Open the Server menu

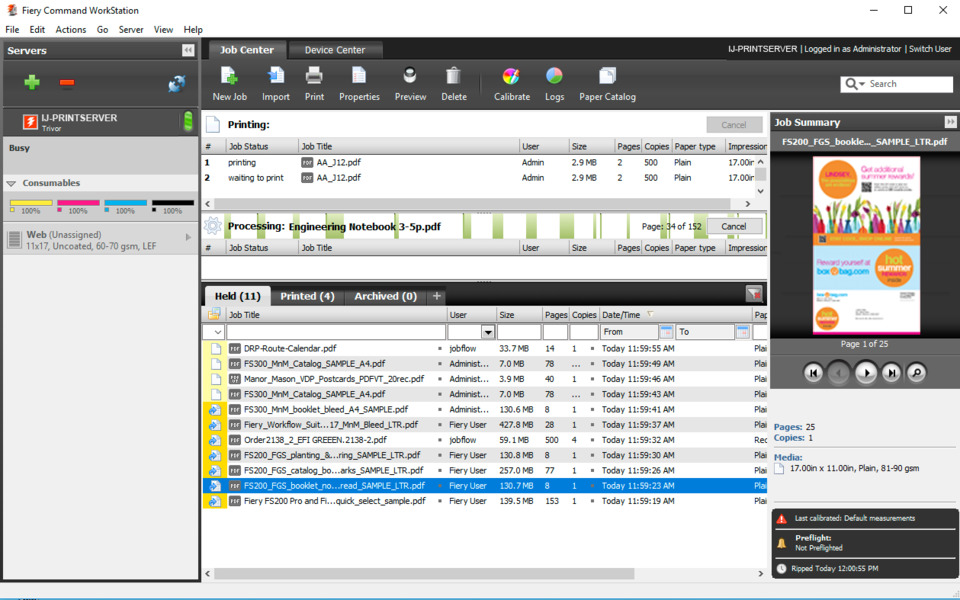pyautogui.click(x=131, y=29)
